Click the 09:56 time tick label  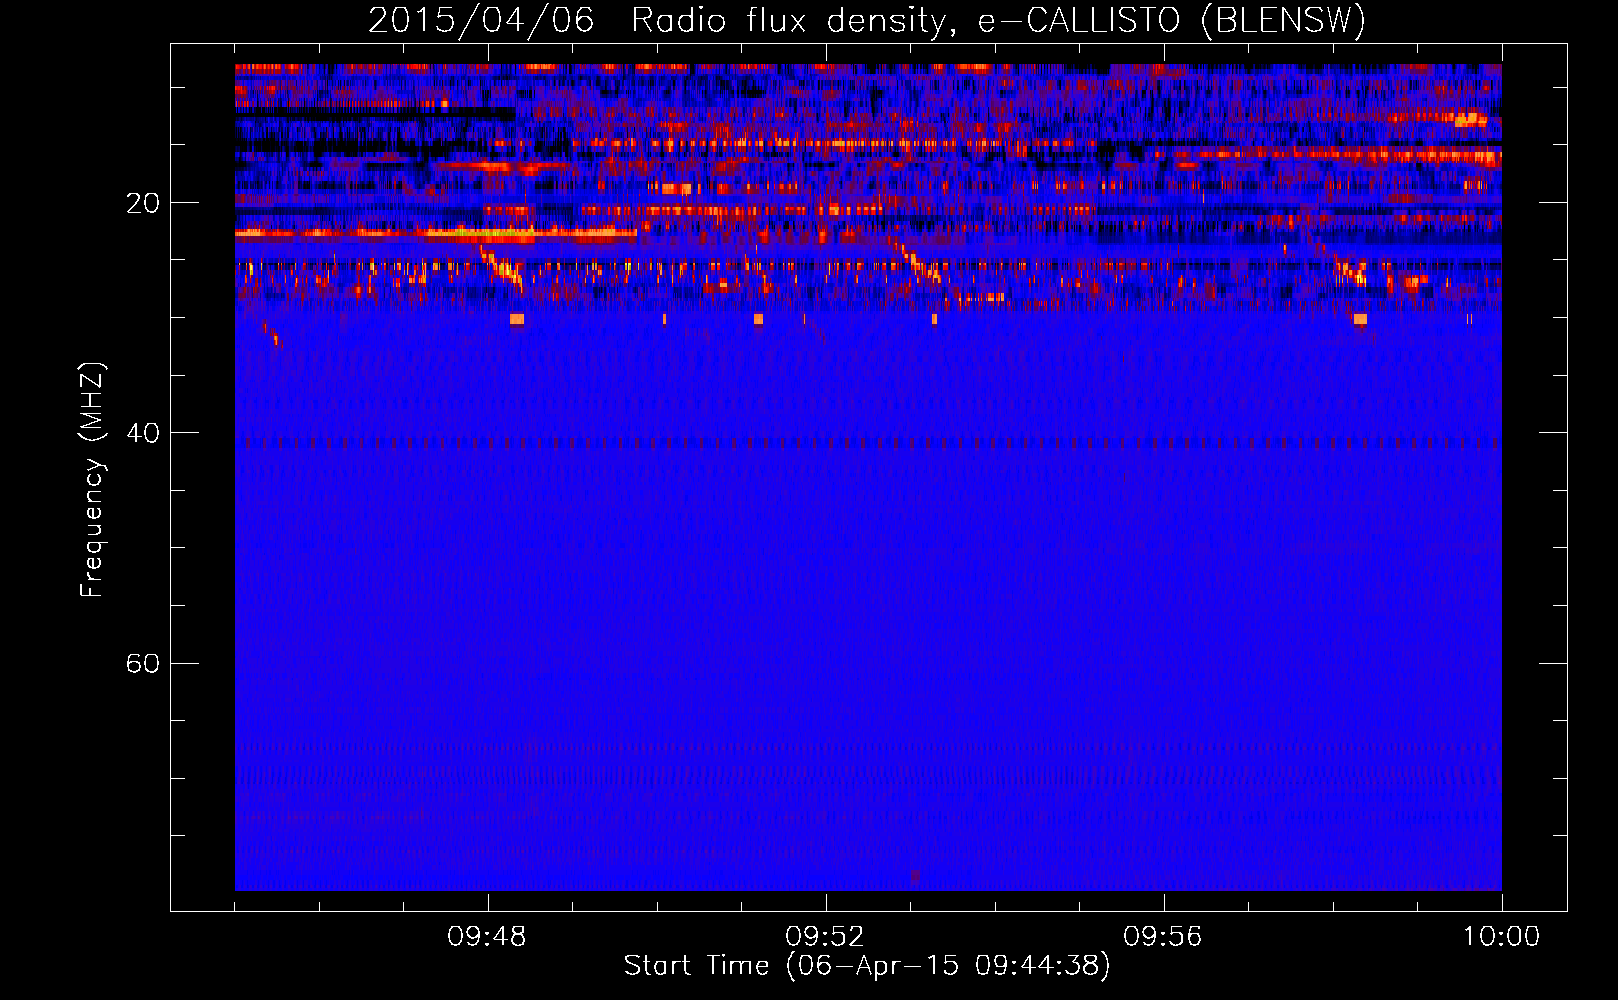point(1163,937)
